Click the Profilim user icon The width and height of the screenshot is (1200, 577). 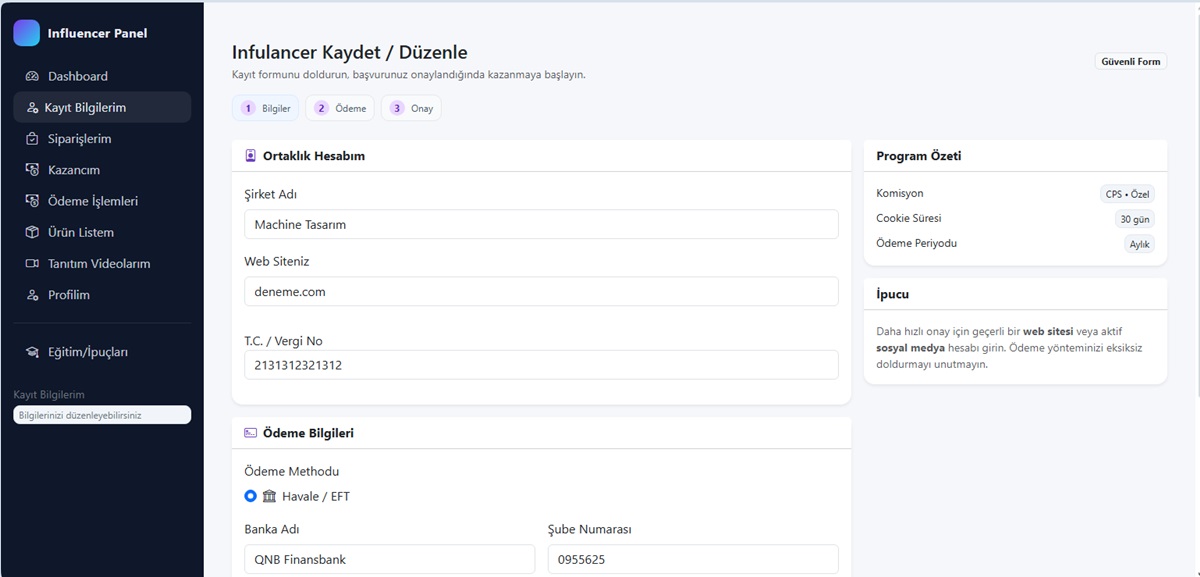pyautogui.click(x=32, y=295)
